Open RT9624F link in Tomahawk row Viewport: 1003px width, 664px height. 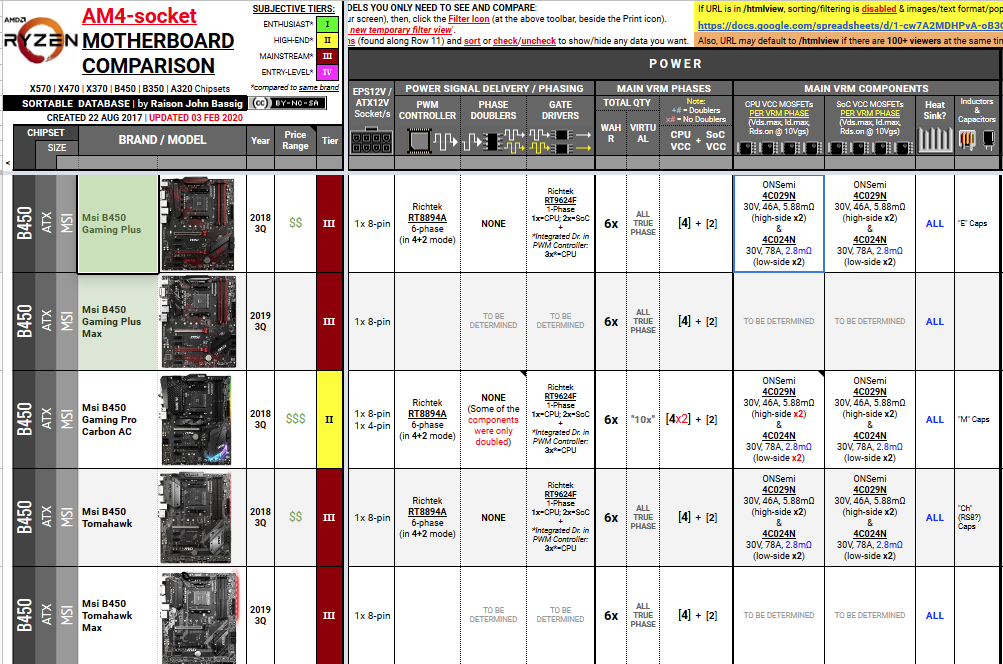click(x=560, y=494)
